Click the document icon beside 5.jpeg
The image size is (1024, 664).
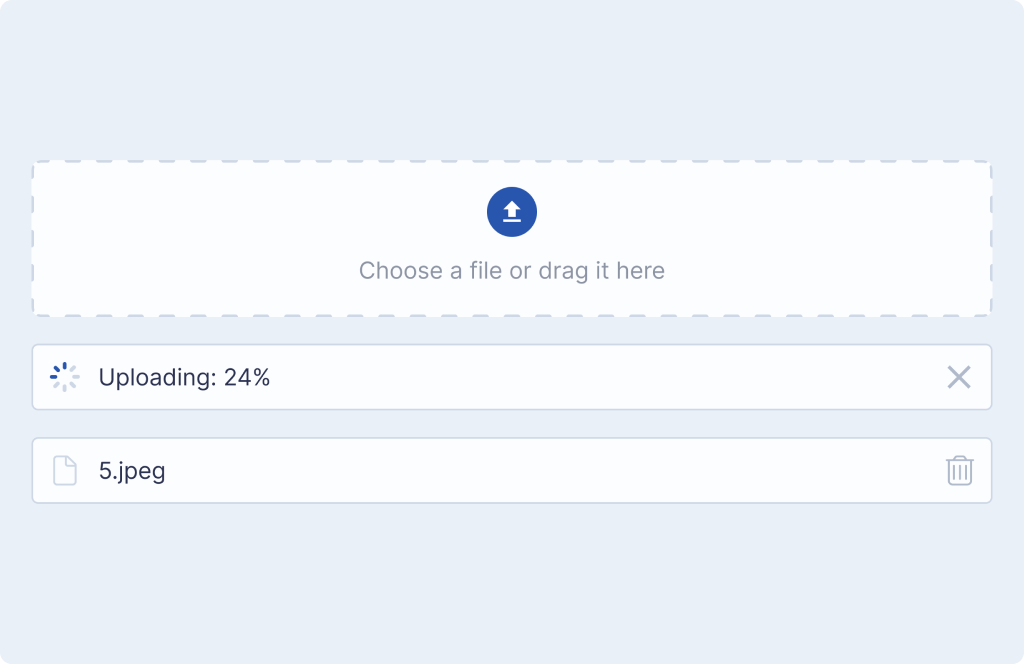(64, 470)
